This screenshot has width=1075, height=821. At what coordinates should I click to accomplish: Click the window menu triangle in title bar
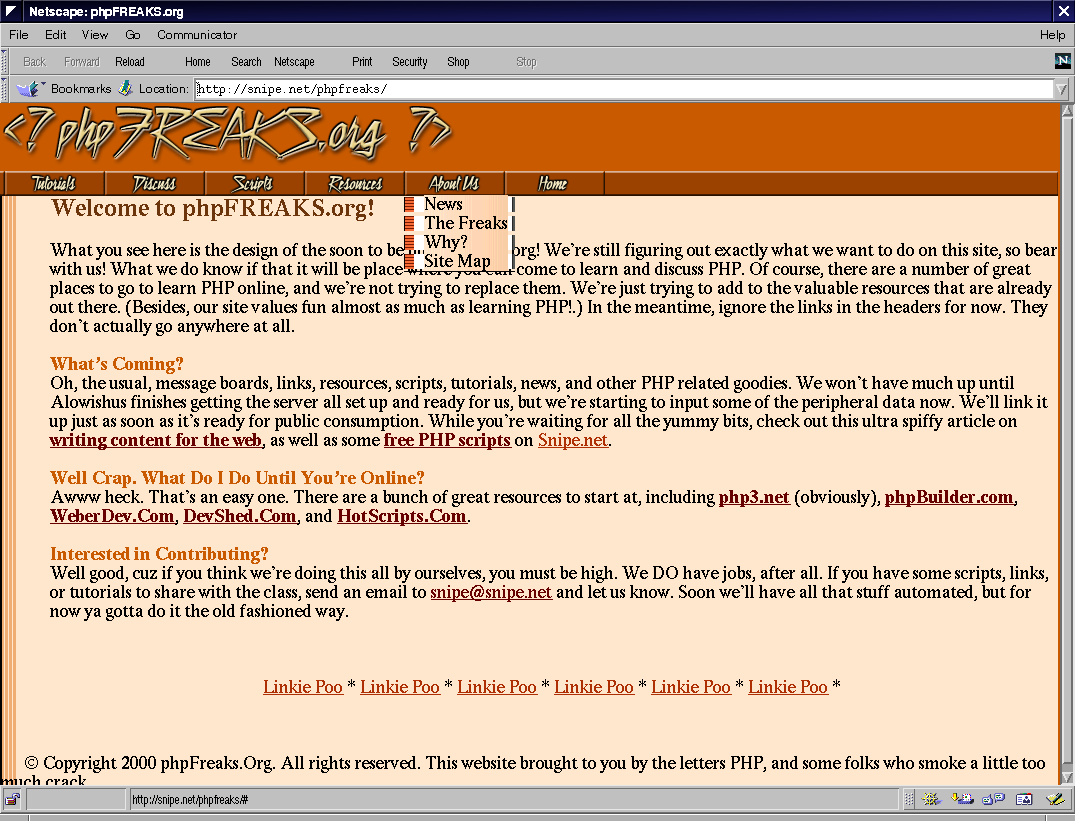click(x=11, y=11)
